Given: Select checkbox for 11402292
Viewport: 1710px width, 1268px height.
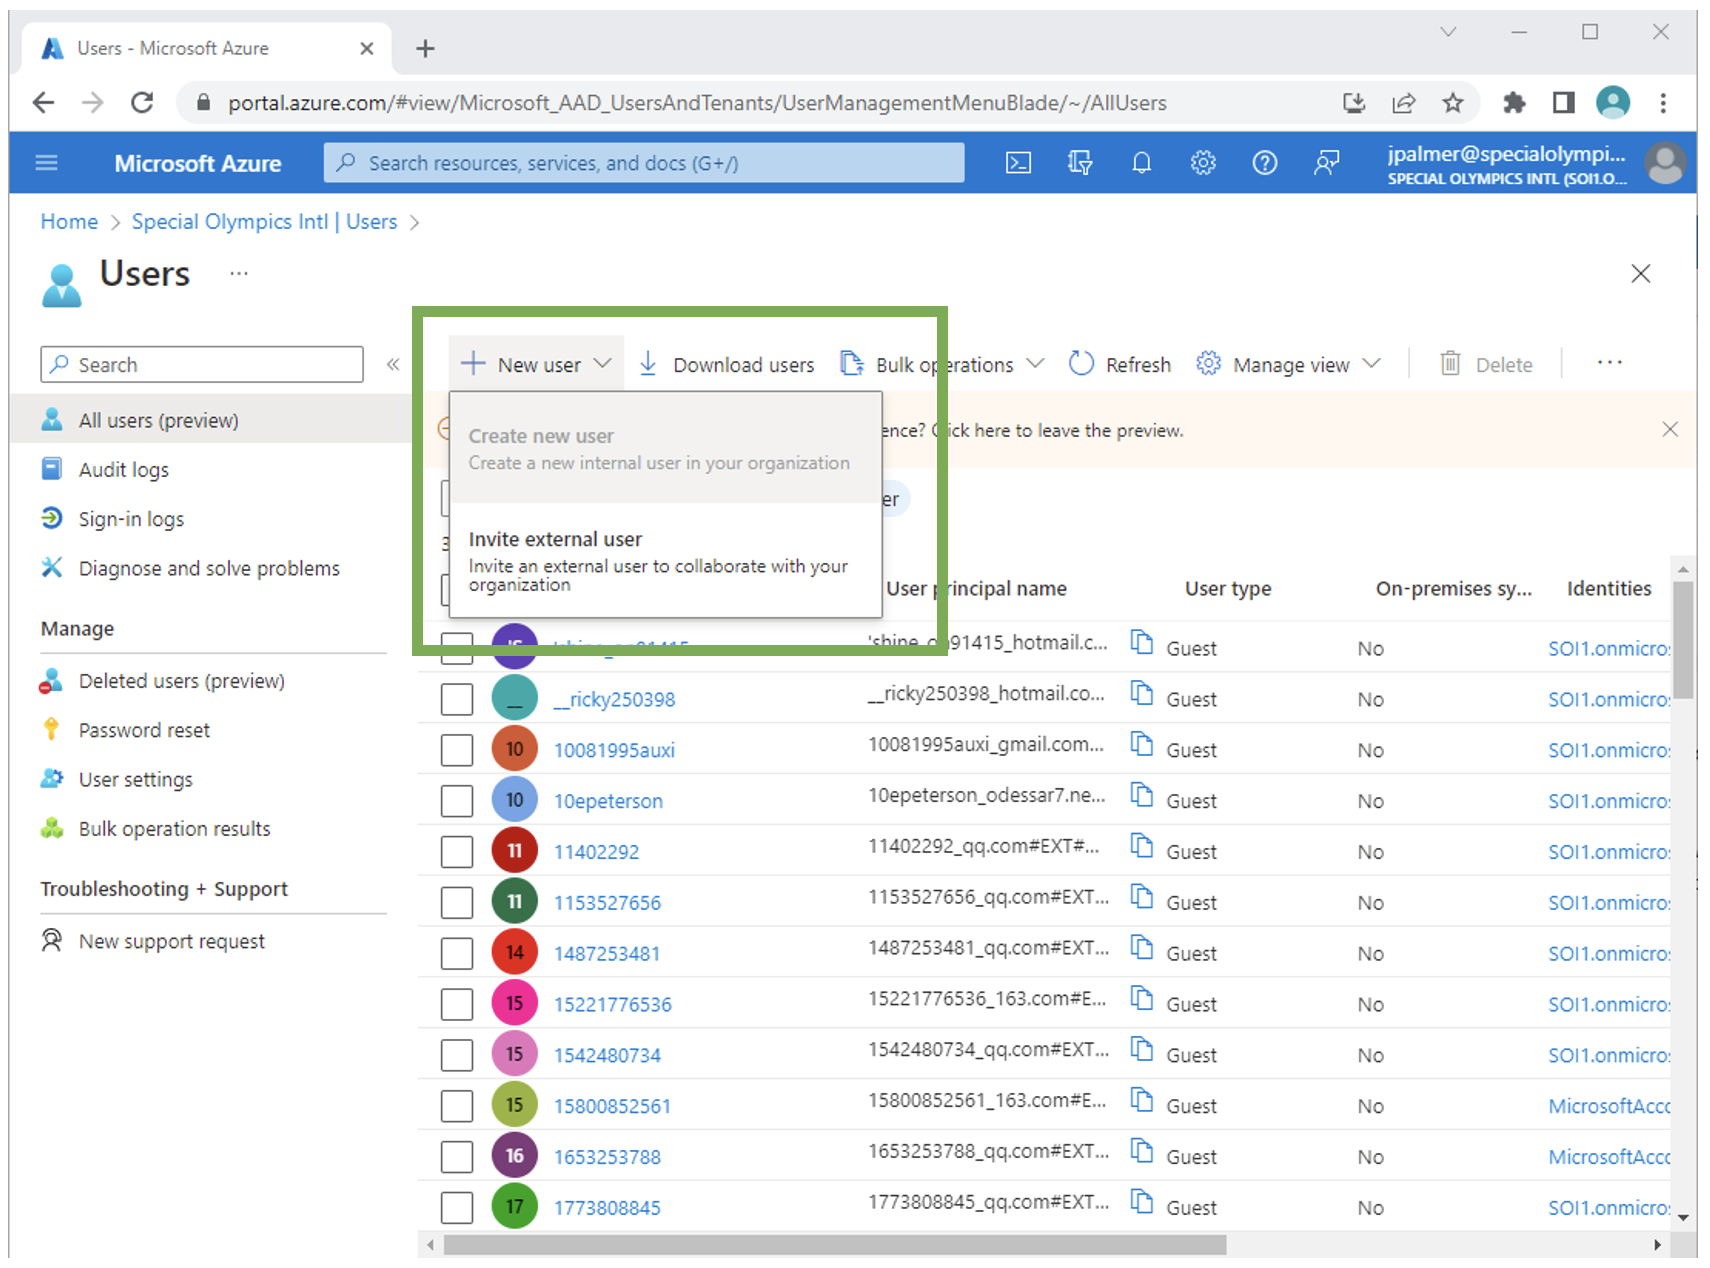Looking at the screenshot, I should tap(457, 852).
